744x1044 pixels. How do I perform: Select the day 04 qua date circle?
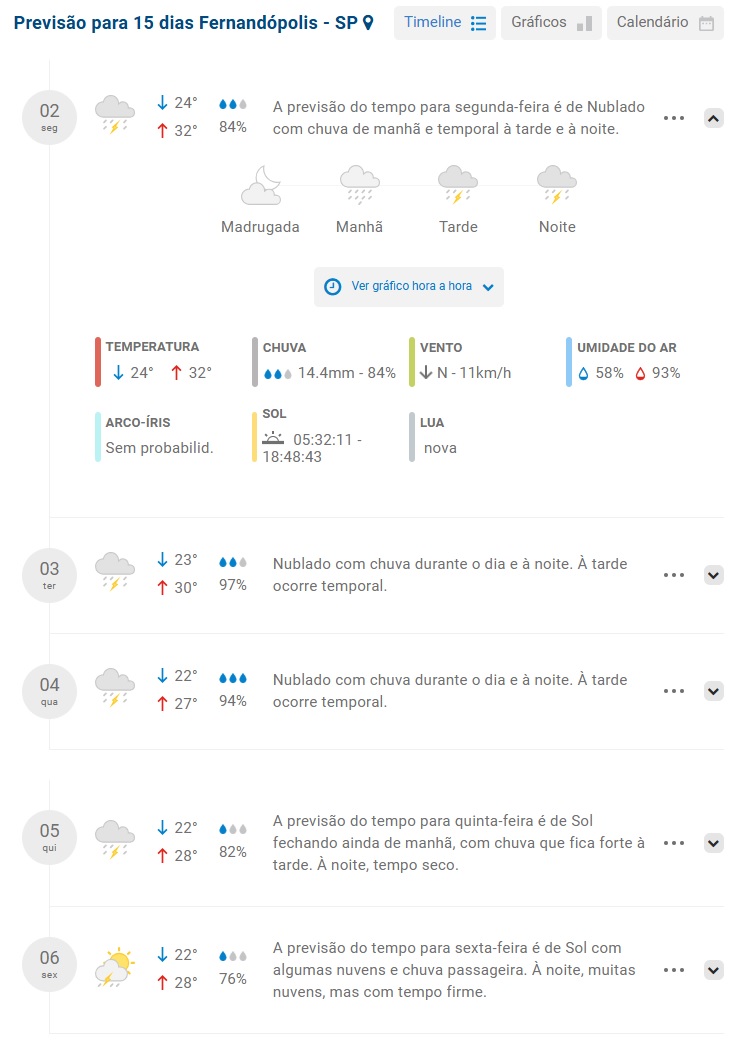coord(49,691)
